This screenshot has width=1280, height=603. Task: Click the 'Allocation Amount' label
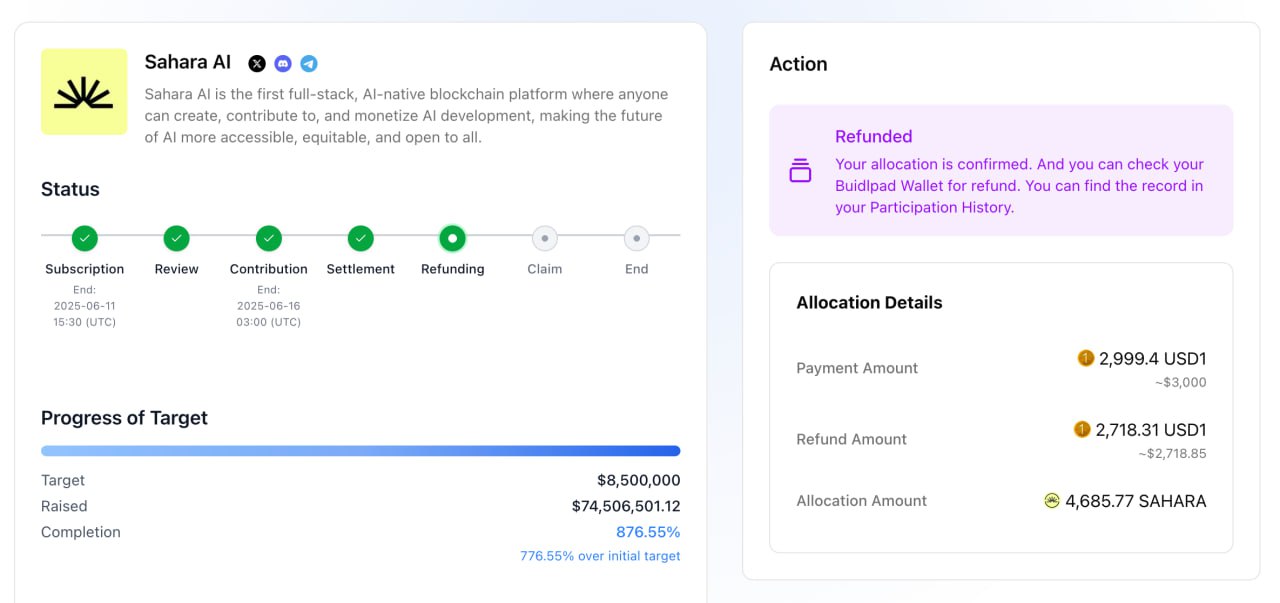tap(862, 500)
